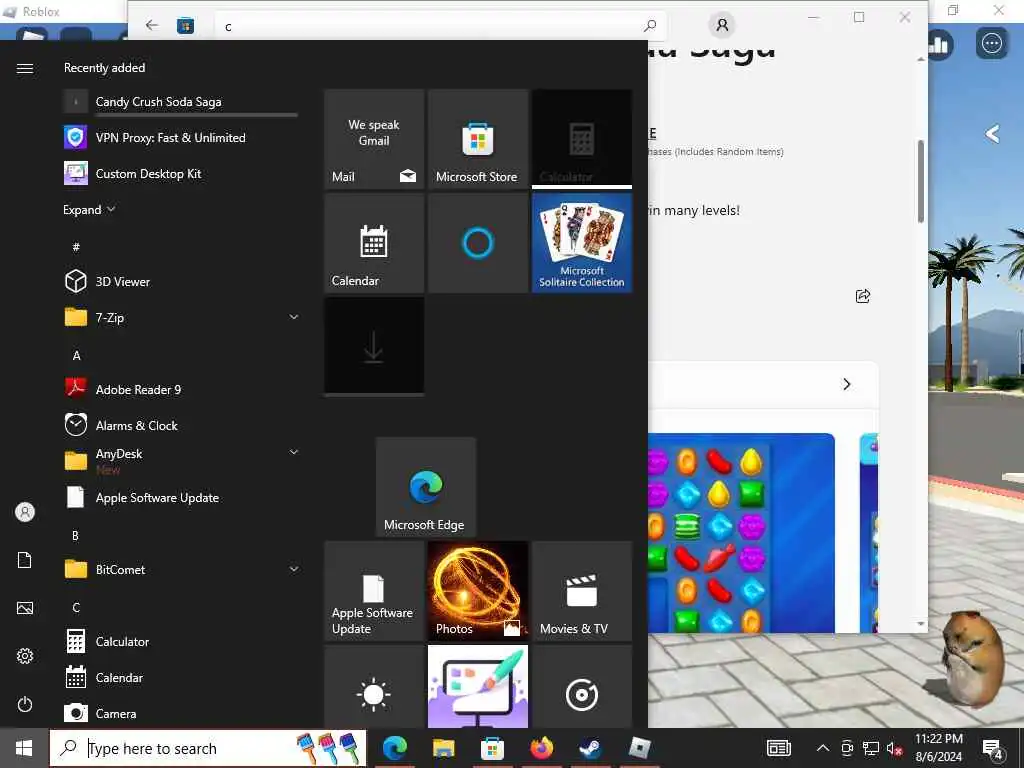Open the Start menu hamburger navigation

pyautogui.click(x=25, y=68)
